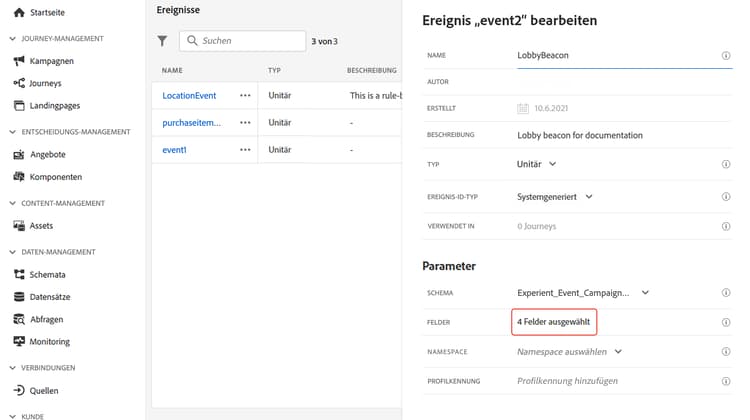Image resolution: width=750 pixels, height=420 pixels.
Task: Click 4 Felder ausgewählt
Action: click(554, 322)
